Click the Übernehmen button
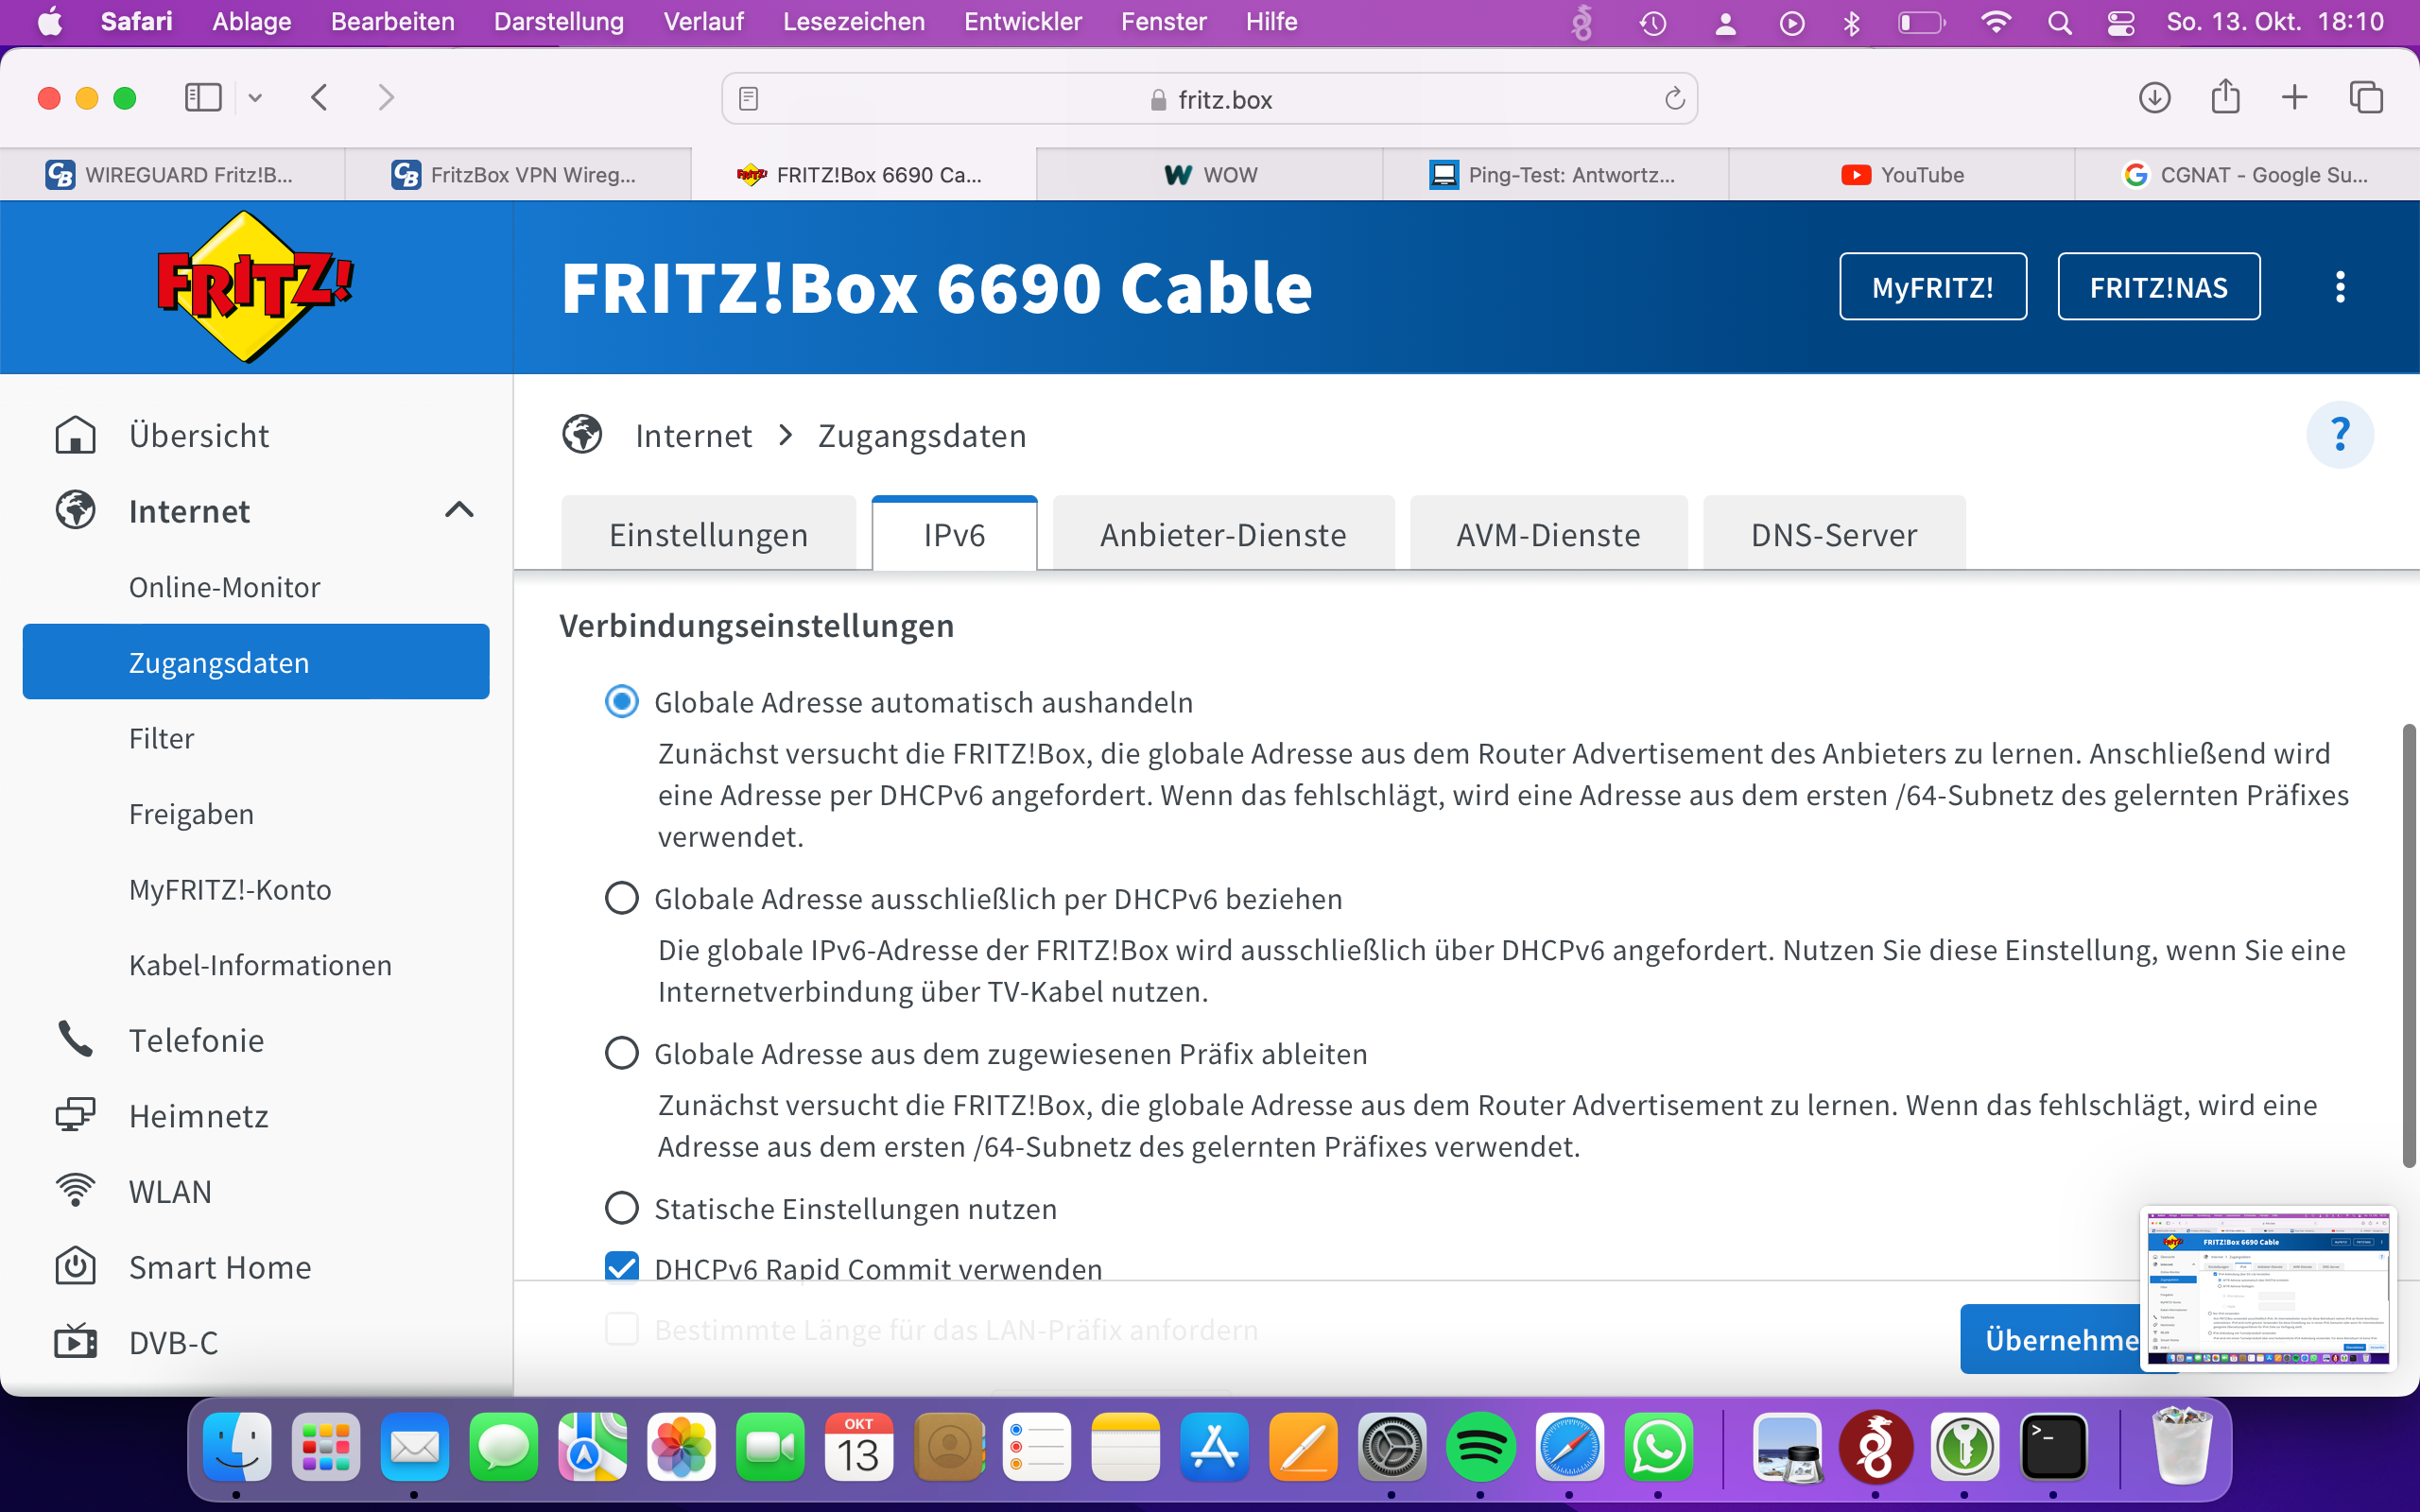Viewport: 2420px width, 1512px height. 2050,1339
